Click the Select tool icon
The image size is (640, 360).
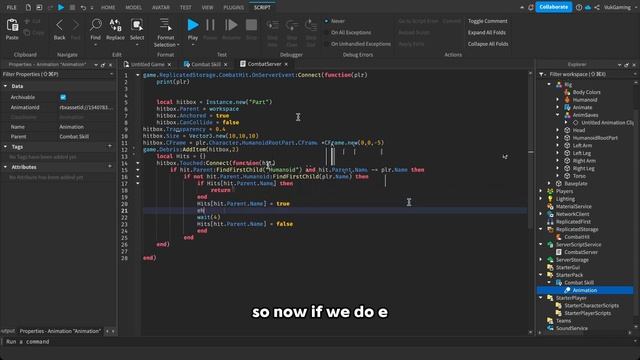point(137,25)
